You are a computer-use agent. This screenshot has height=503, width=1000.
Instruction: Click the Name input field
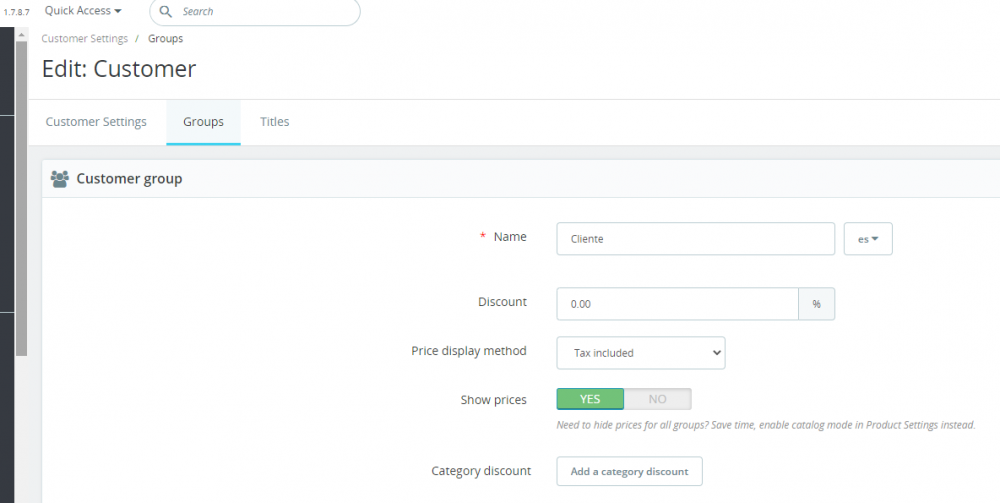click(695, 239)
